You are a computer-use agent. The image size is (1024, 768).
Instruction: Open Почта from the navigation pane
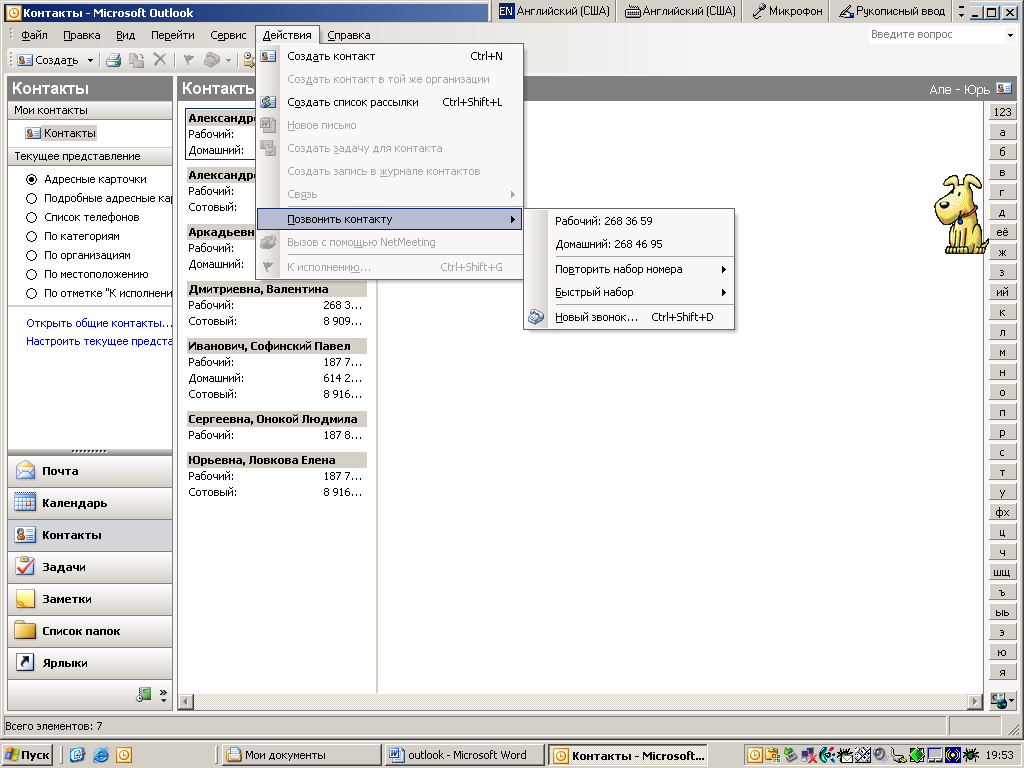tap(90, 471)
